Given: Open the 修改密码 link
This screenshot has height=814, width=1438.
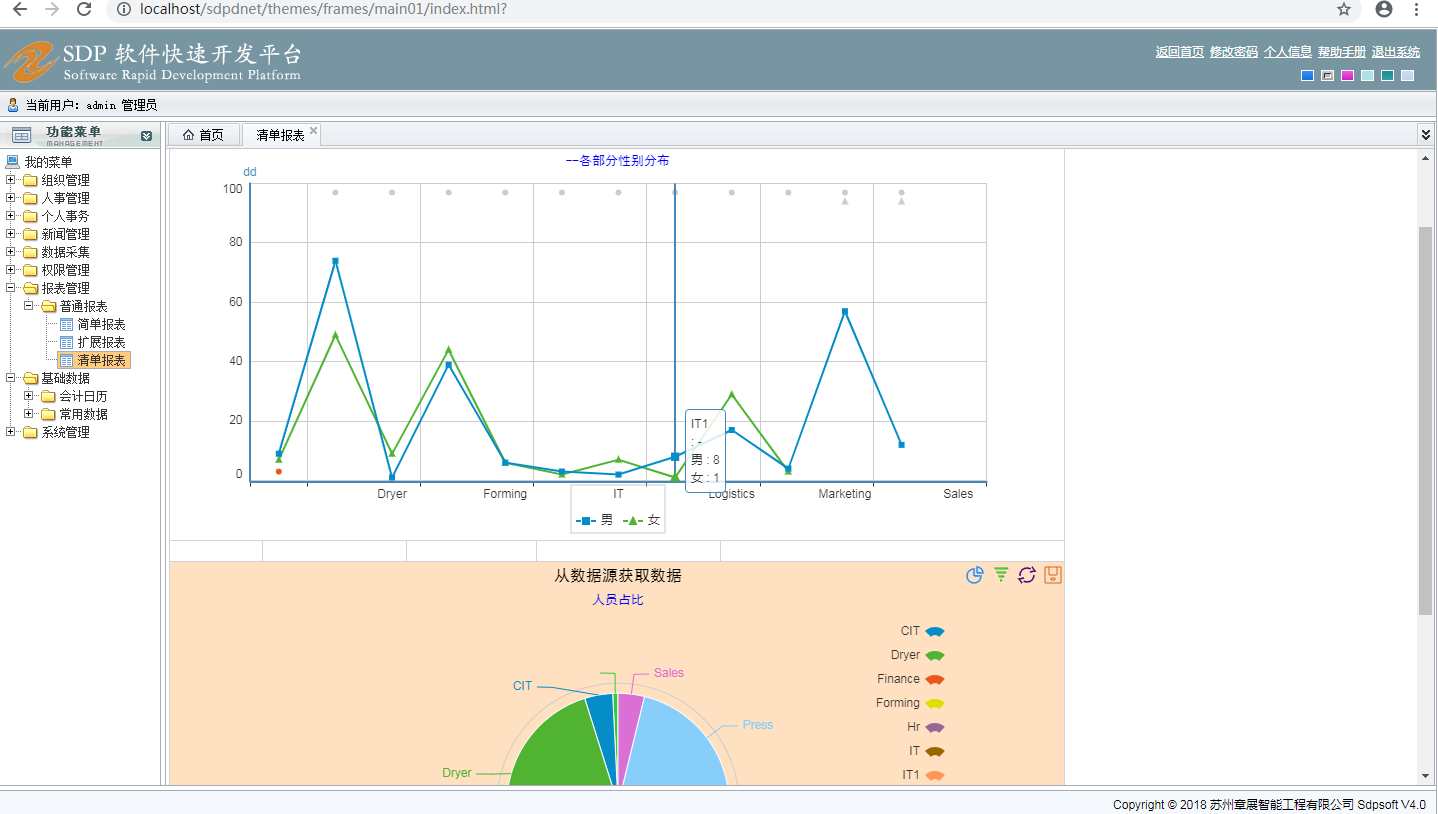Looking at the screenshot, I should [x=1233, y=52].
